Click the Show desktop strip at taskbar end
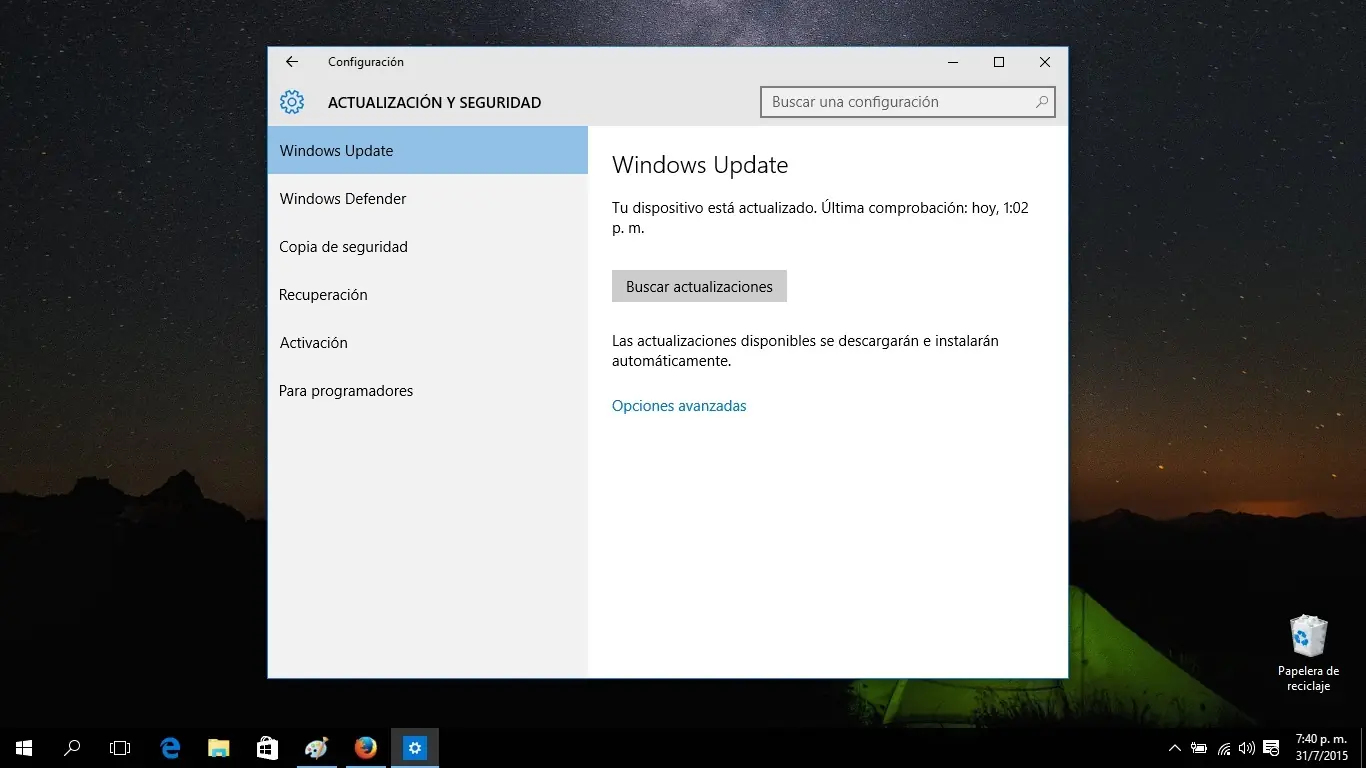Image resolution: width=1366 pixels, height=768 pixels. (1363, 748)
